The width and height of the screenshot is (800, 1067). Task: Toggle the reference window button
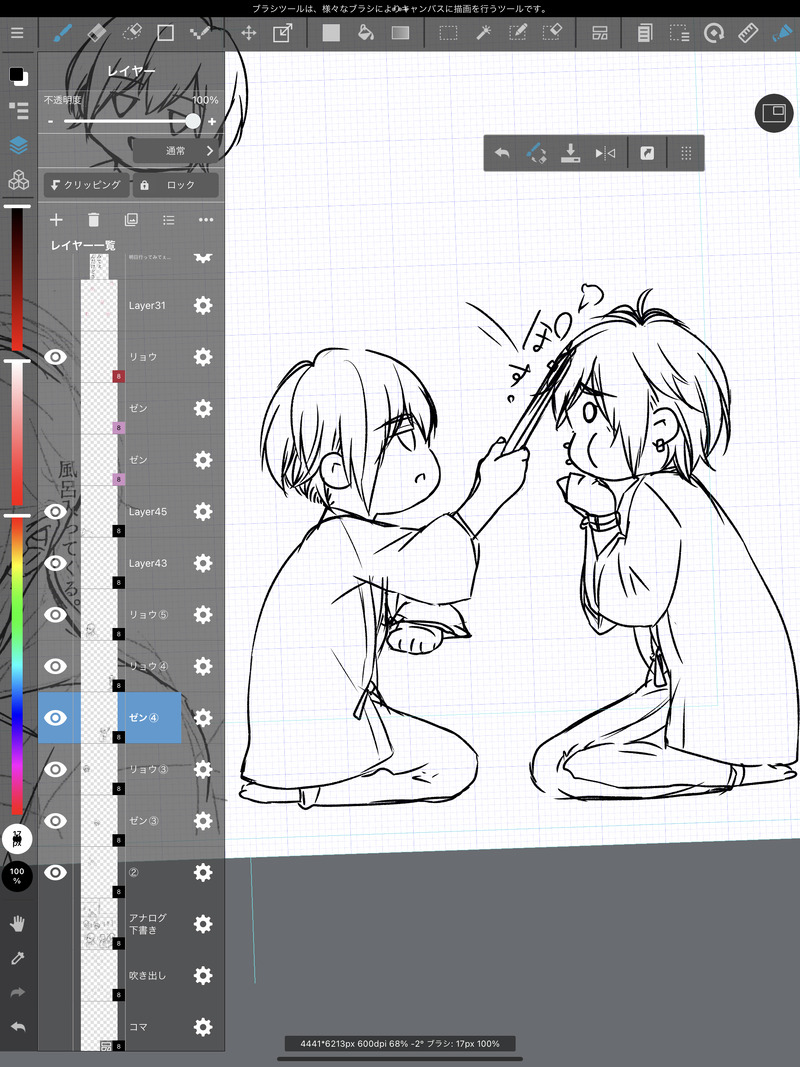point(774,113)
